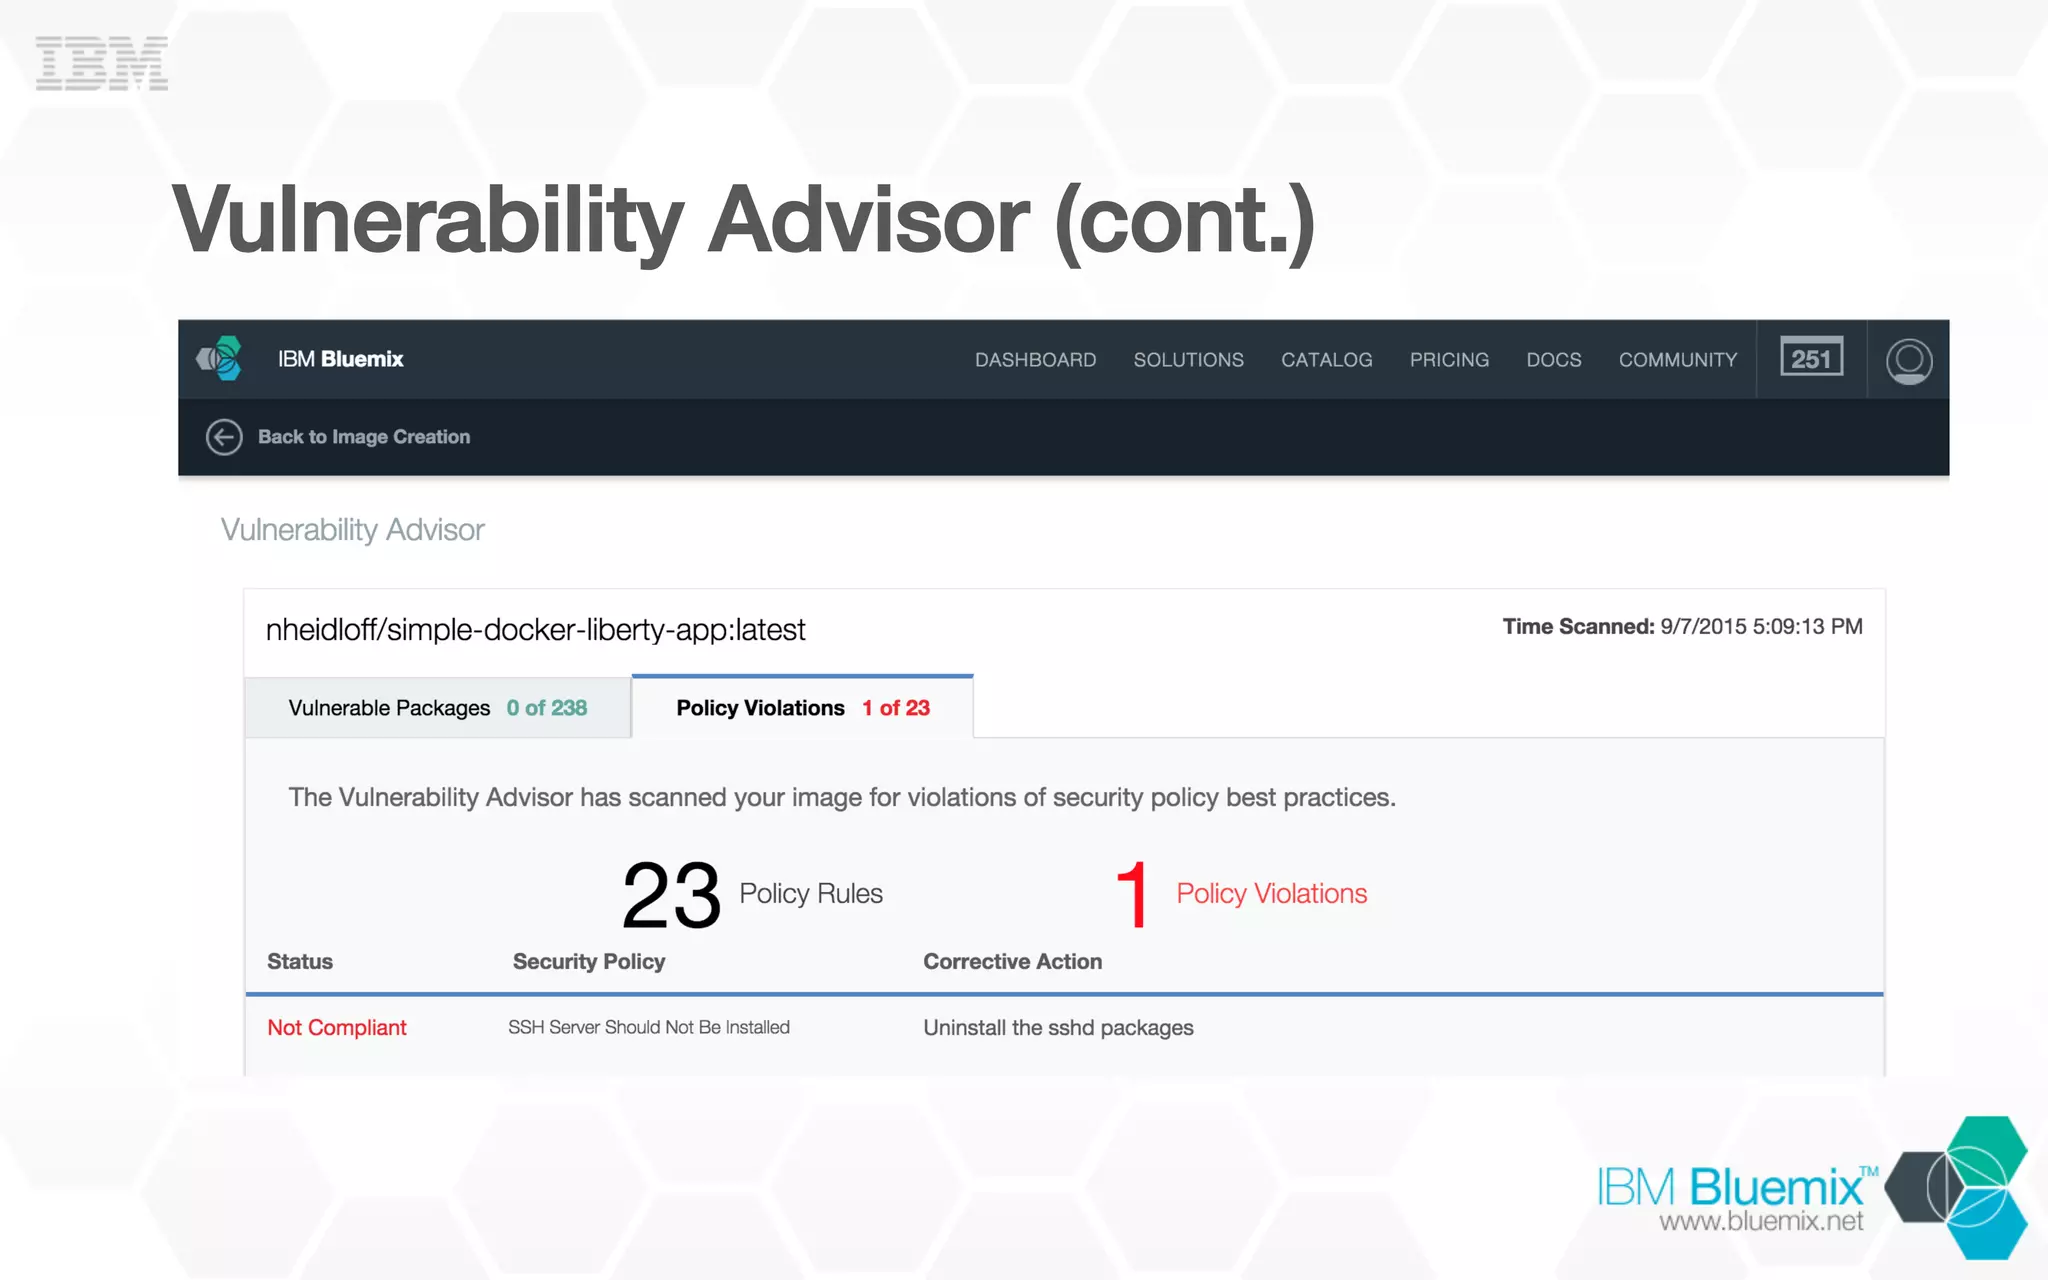Click the Time Scanned timestamp
Image resolution: width=2048 pixels, height=1280 pixels.
pyautogui.click(x=1682, y=627)
